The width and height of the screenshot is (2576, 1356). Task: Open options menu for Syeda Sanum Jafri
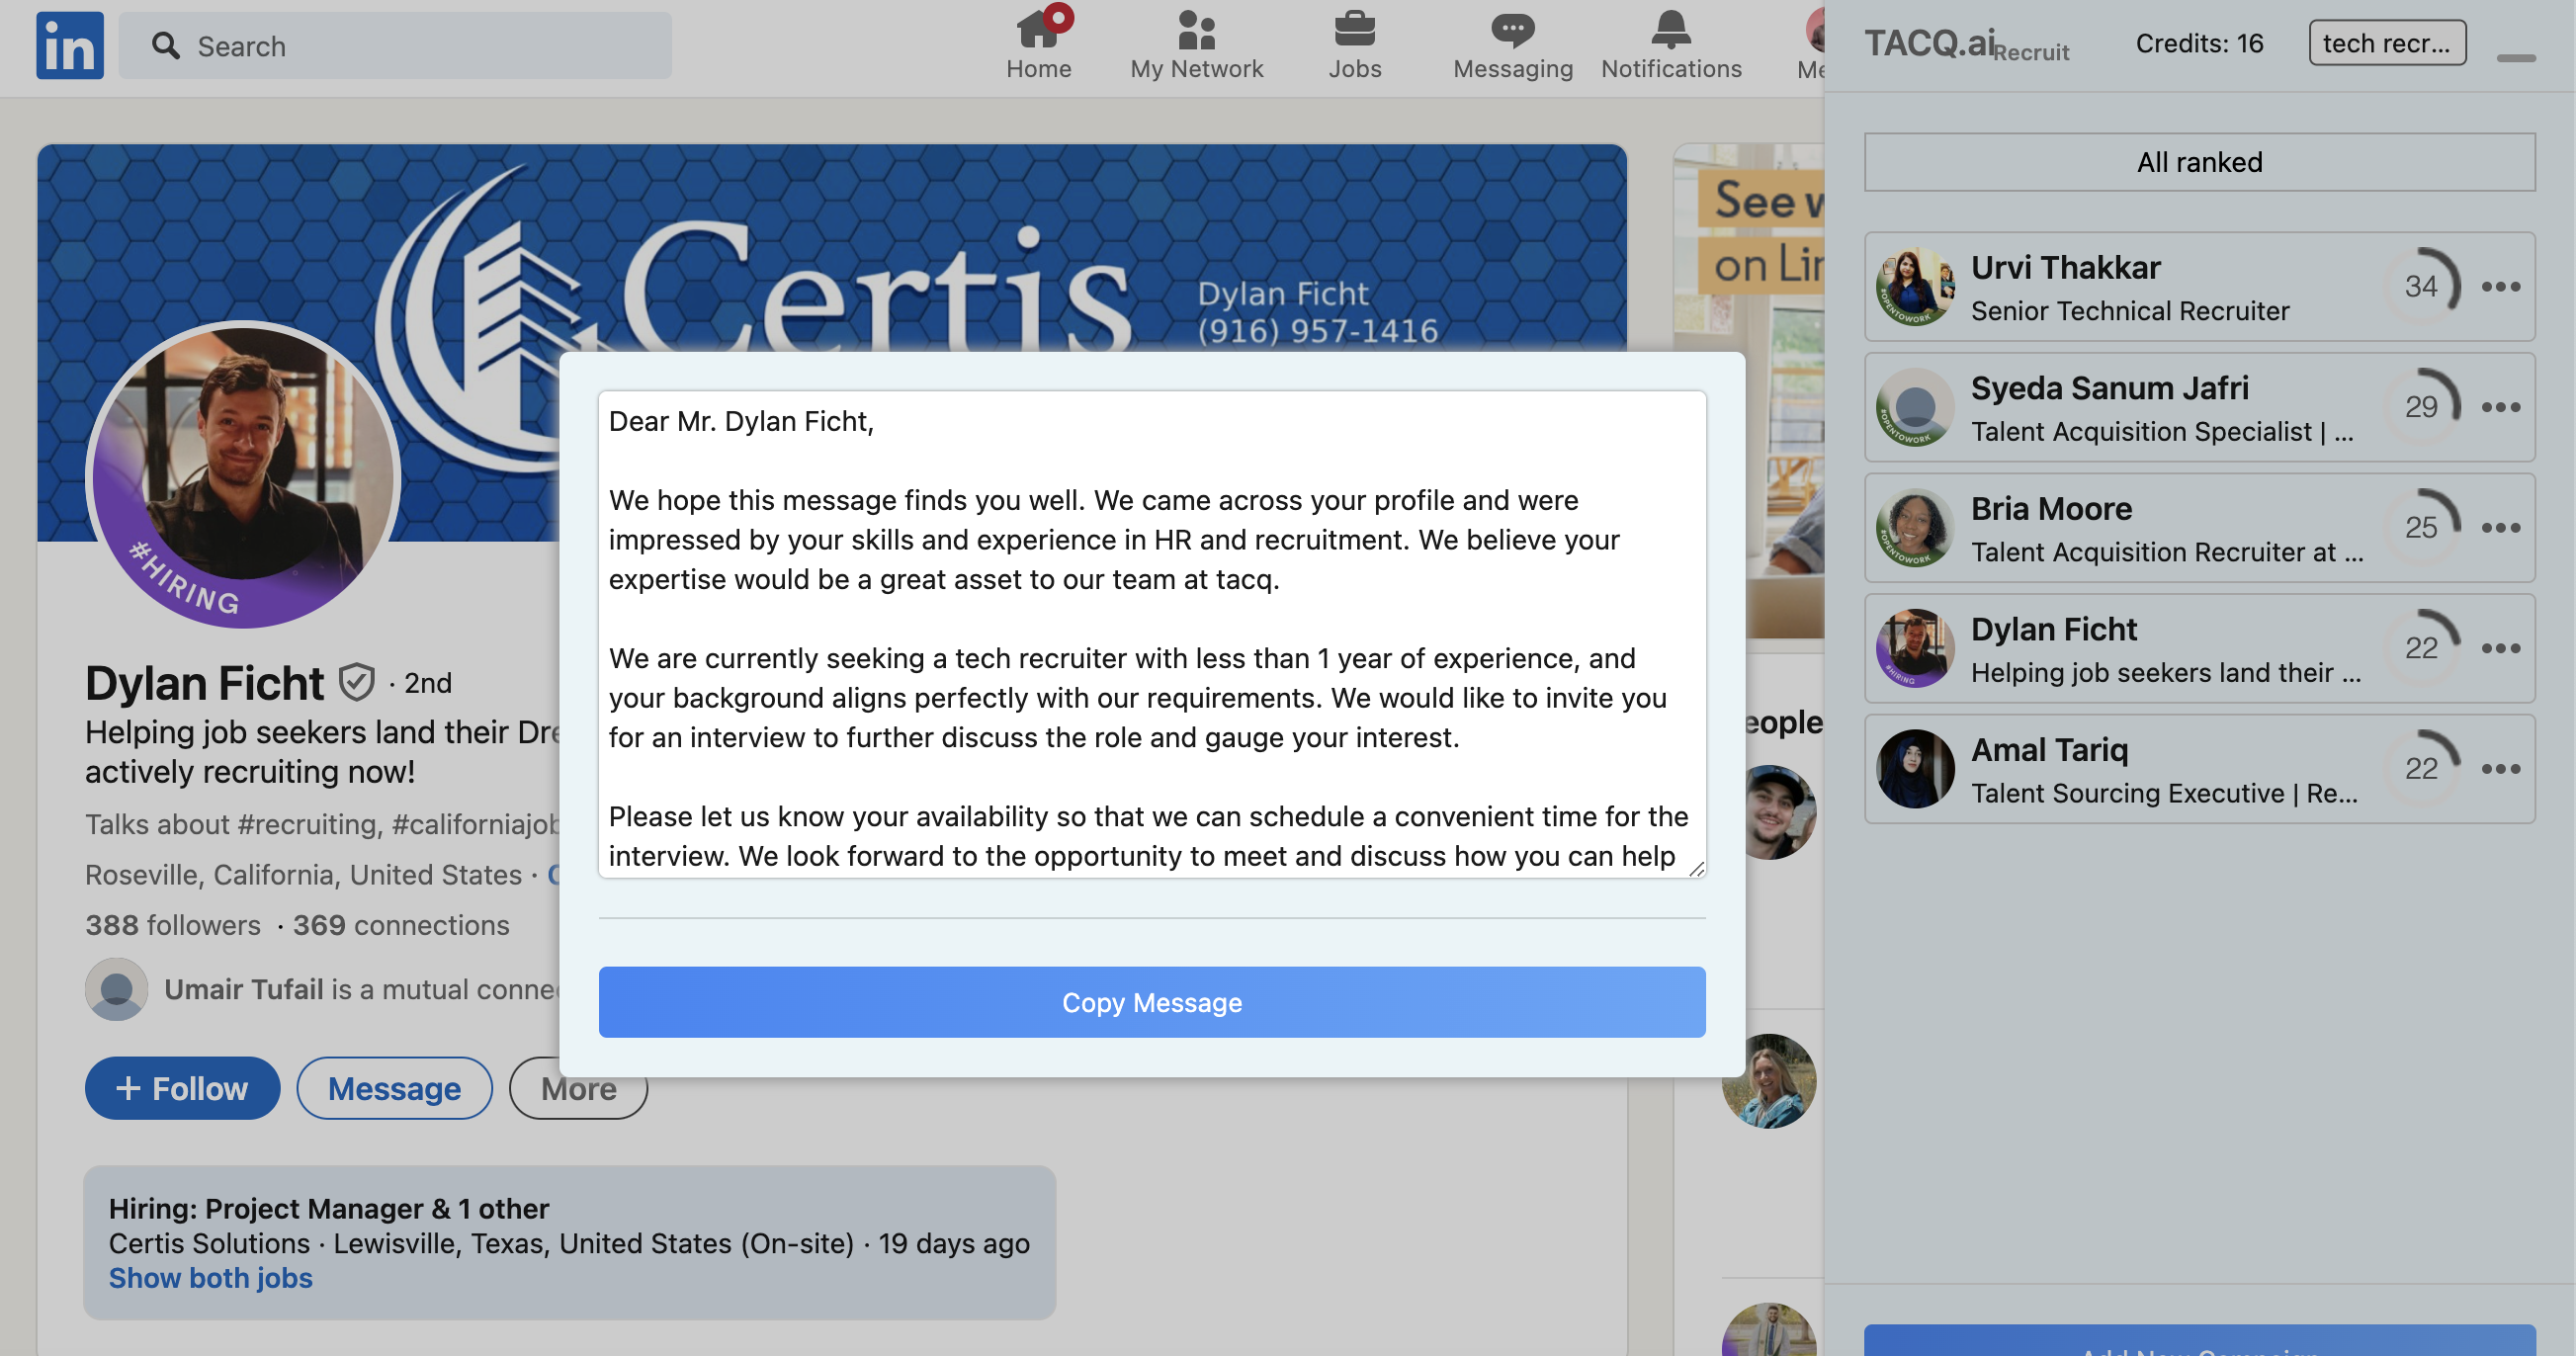tap(2500, 407)
